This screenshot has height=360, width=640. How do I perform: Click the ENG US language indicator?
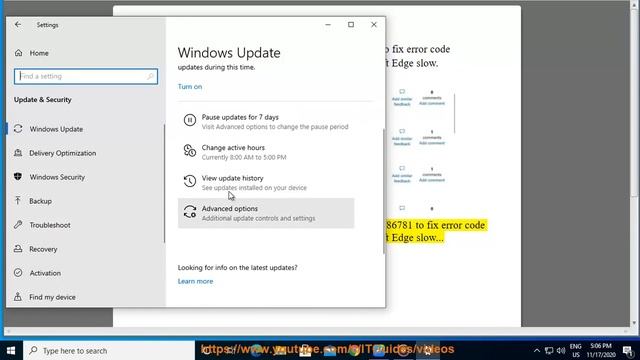[576, 351]
